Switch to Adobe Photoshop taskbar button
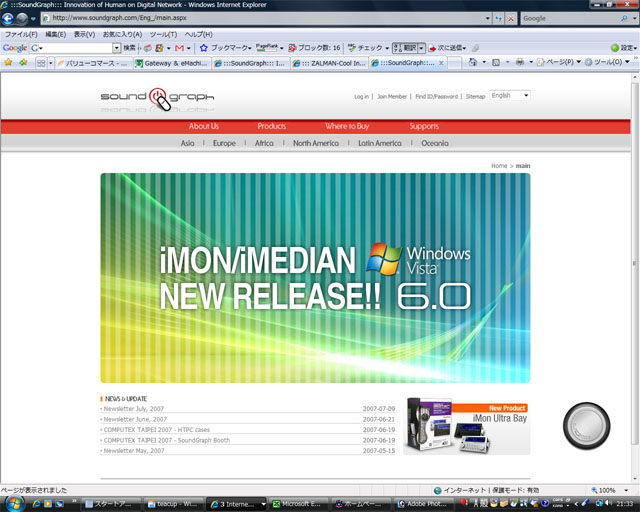 coord(423,504)
